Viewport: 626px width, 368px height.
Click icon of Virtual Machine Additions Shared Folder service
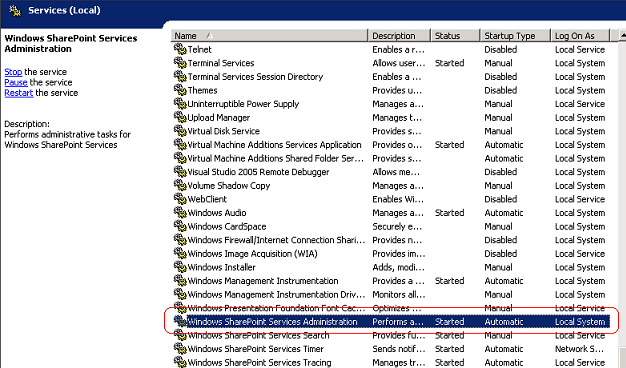click(x=180, y=158)
